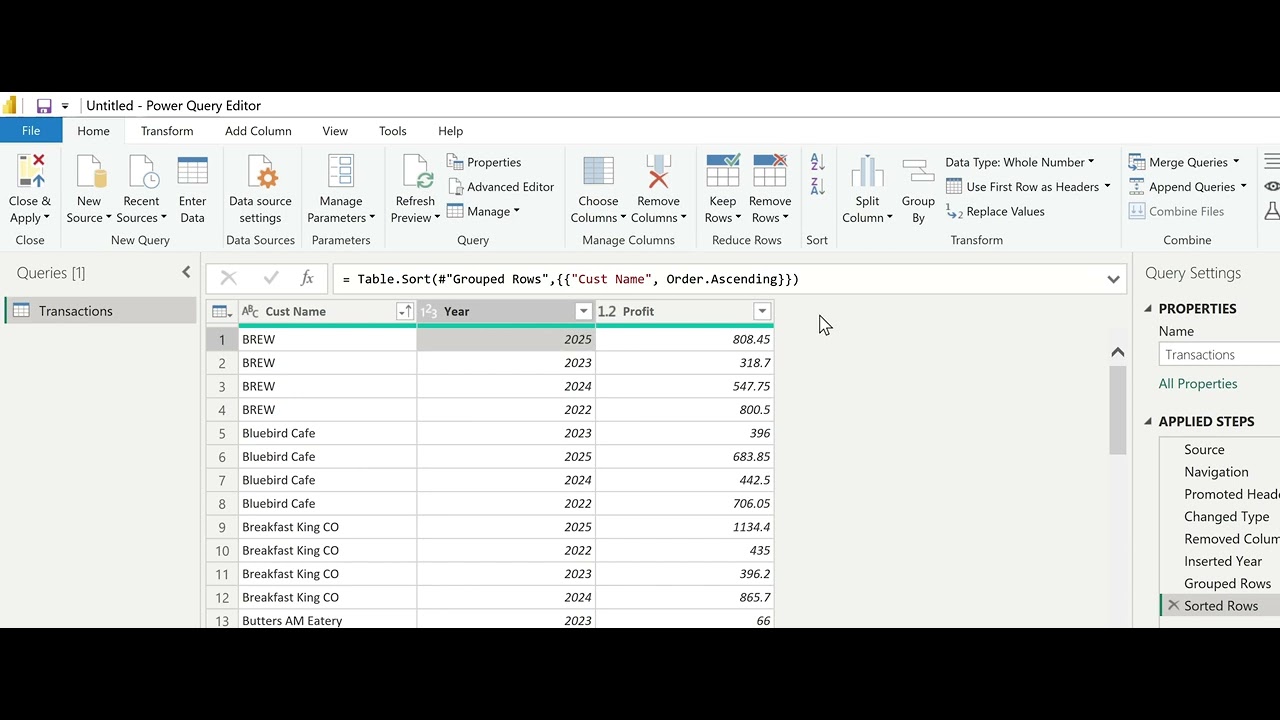Open the Year column filter dropdown

click(x=583, y=312)
